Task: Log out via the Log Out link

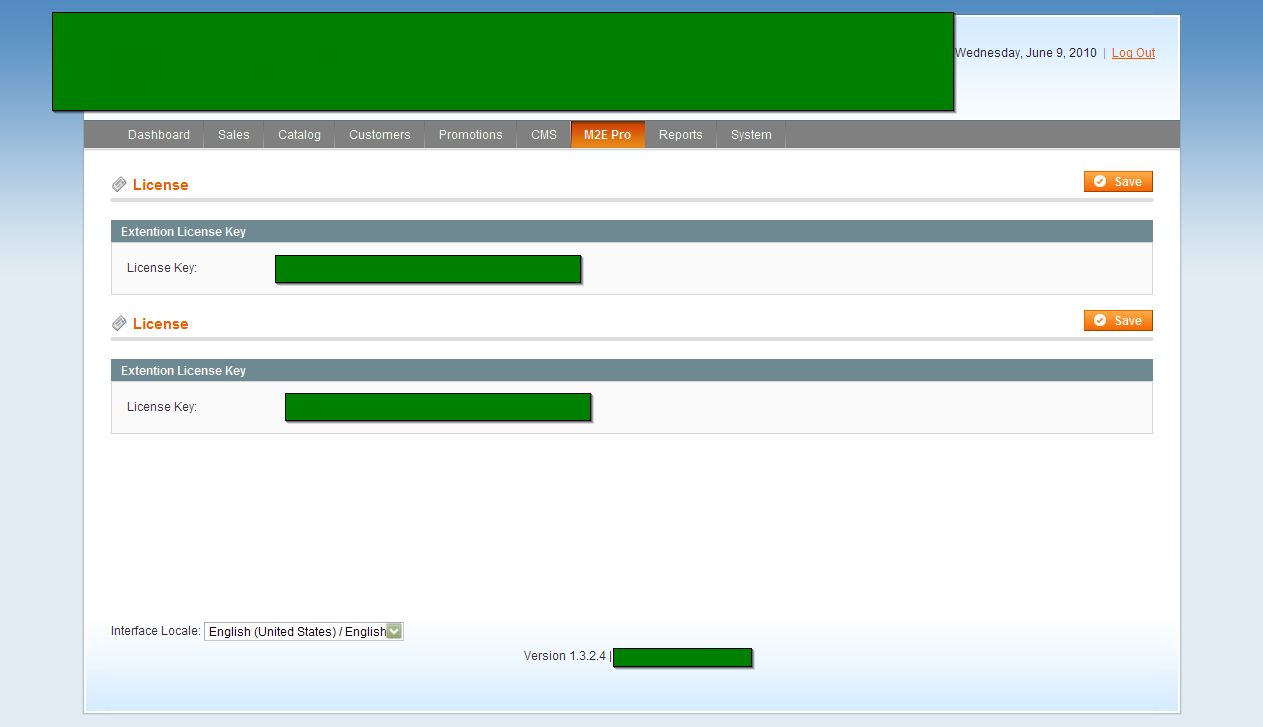Action: (x=1133, y=53)
